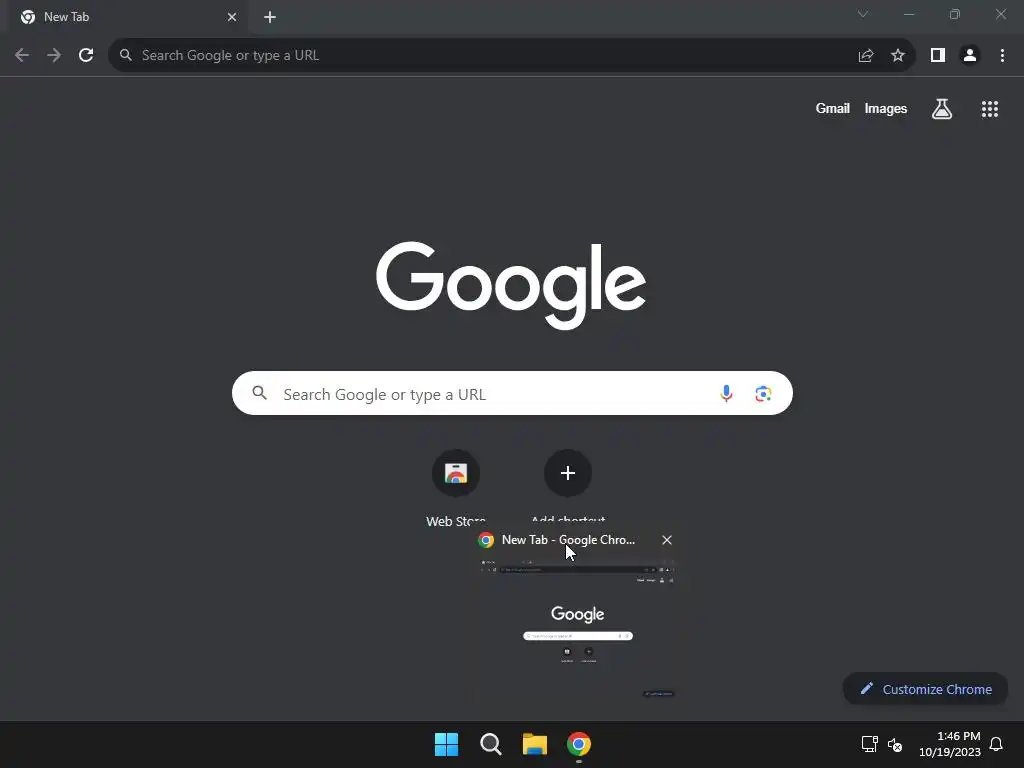The width and height of the screenshot is (1024, 768).
Task: Click the magnifier icon in the address bar
Action: coord(125,56)
